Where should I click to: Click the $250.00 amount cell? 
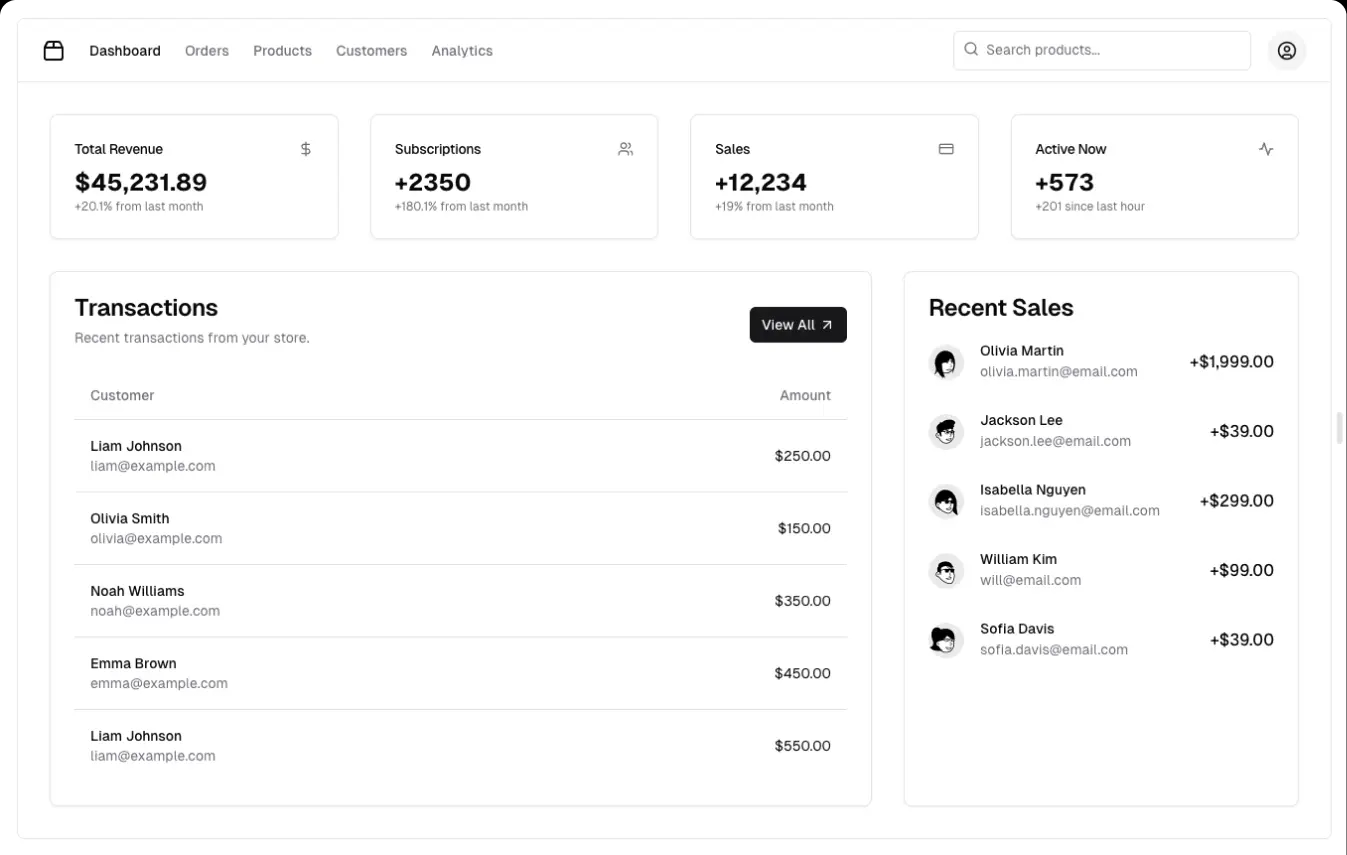(802, 456)
